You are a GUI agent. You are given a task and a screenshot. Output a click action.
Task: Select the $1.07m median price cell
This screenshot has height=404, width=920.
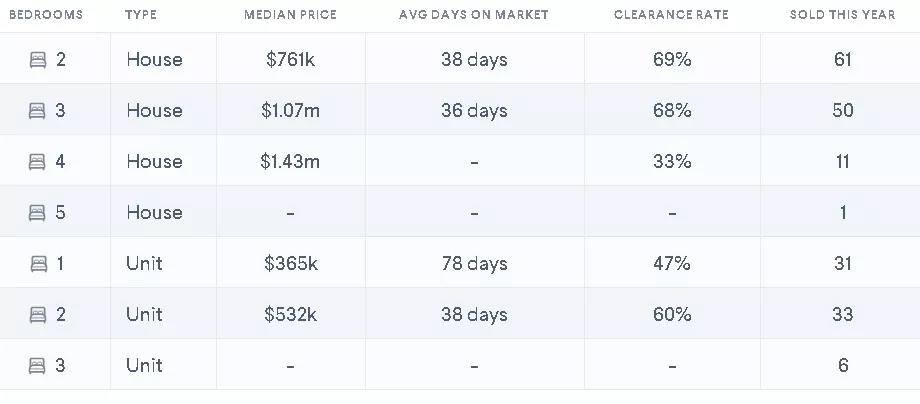pyautogui.click(x=291, y=111)
